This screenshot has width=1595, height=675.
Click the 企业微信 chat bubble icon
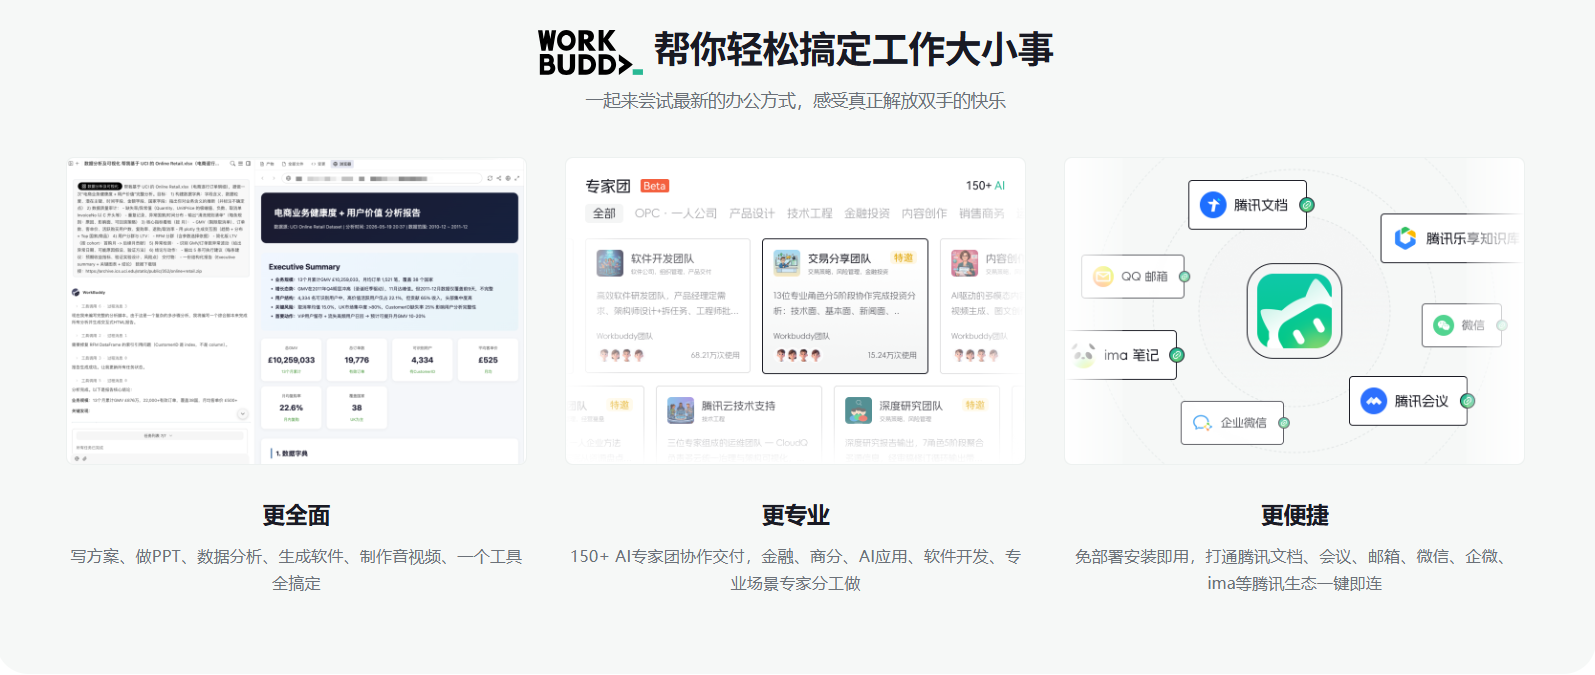1202,423
